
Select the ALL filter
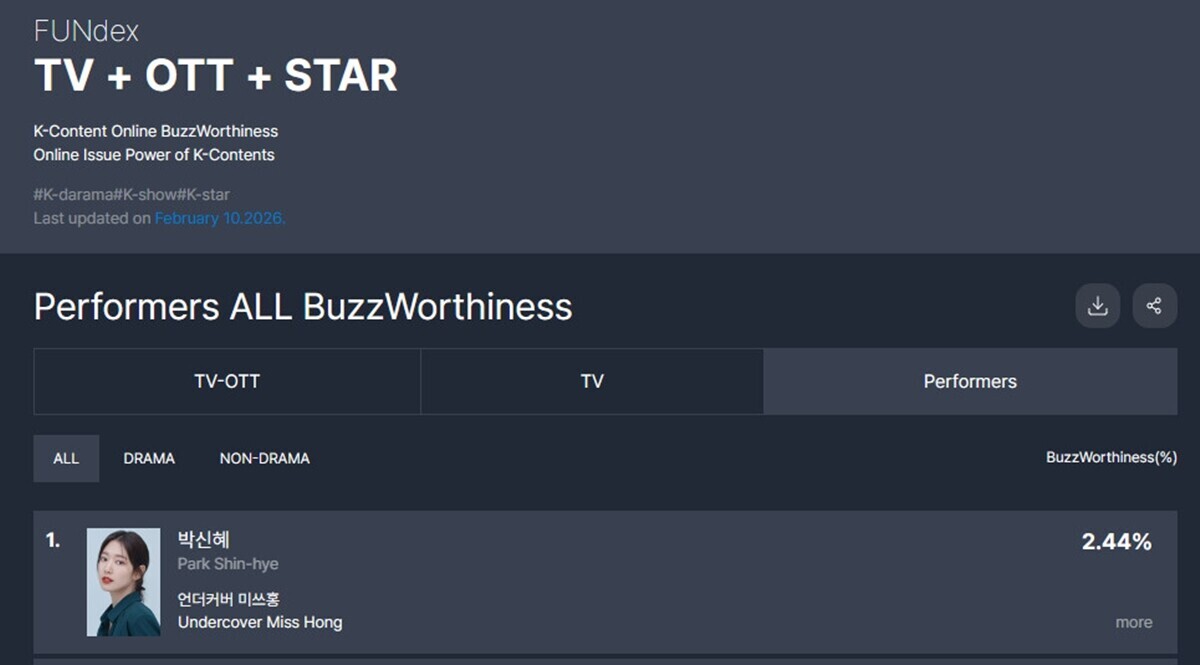[x=66, y=458]
